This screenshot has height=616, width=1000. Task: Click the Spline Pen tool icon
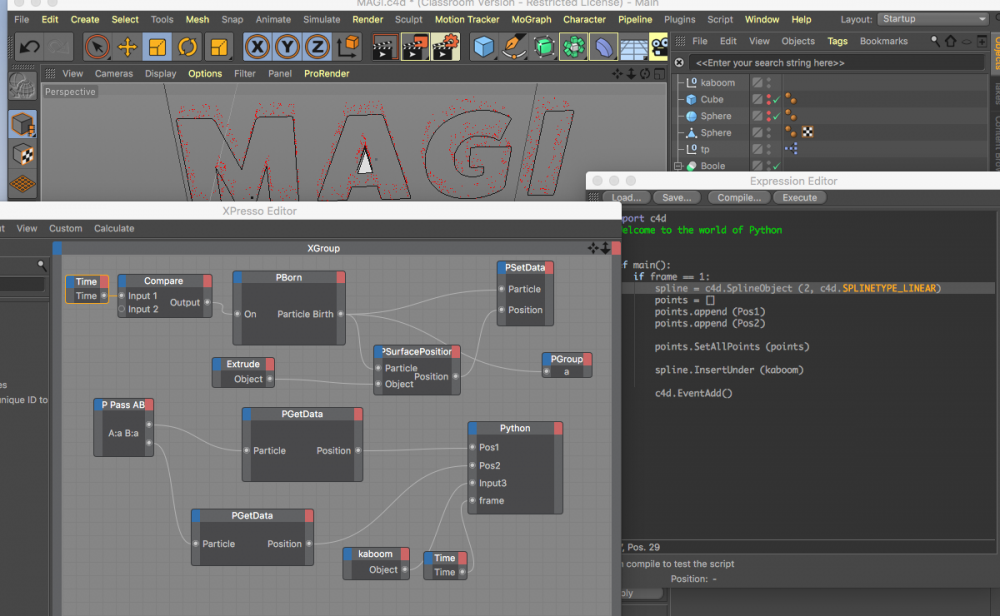coord(514,46)
